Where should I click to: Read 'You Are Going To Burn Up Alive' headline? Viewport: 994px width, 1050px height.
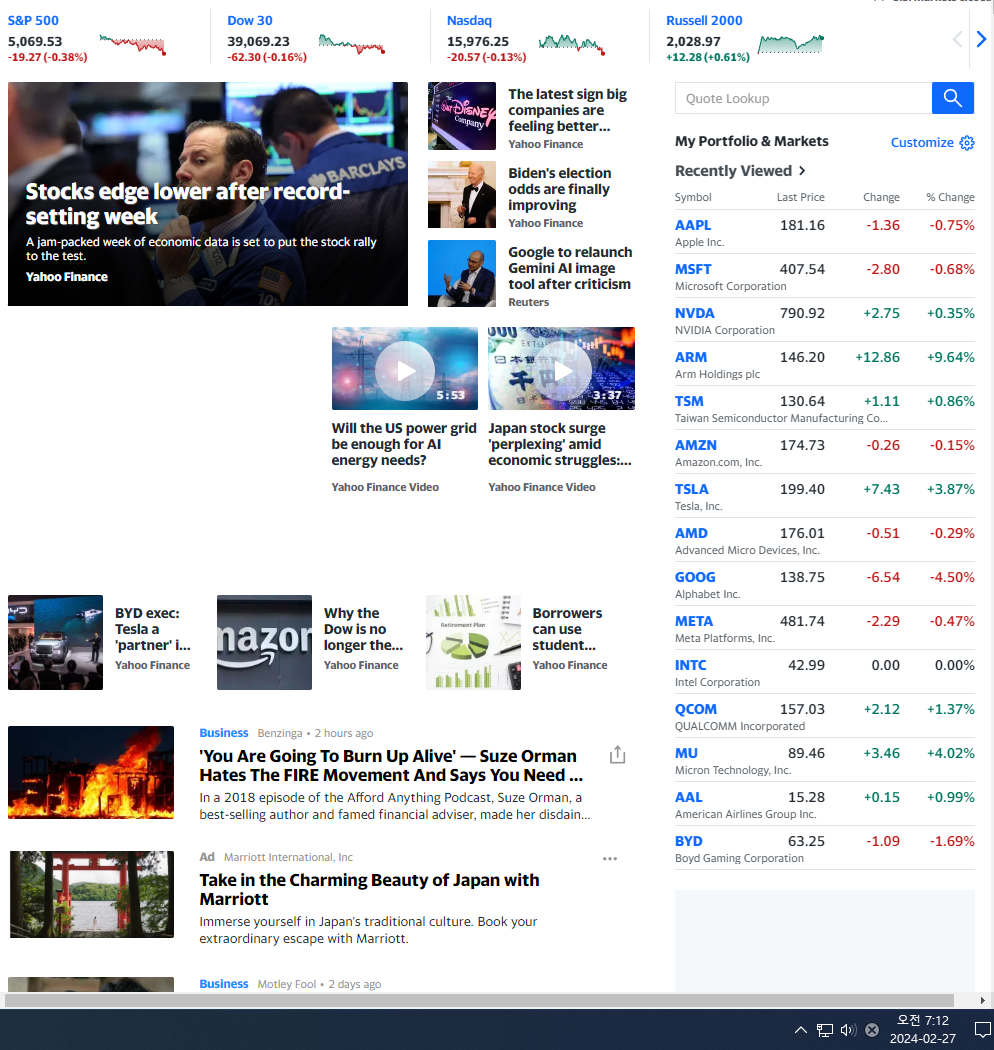pyautogui.click(x=391, y=765)
